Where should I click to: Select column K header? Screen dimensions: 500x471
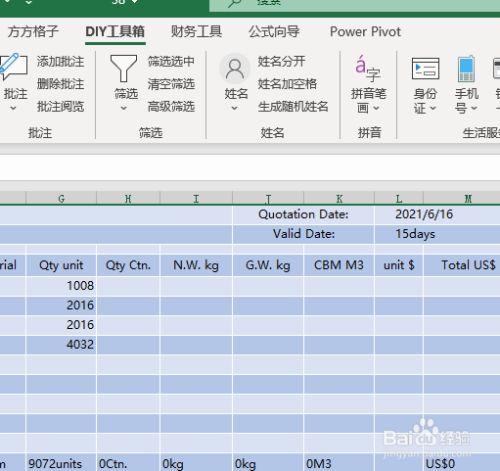[339, 199]
